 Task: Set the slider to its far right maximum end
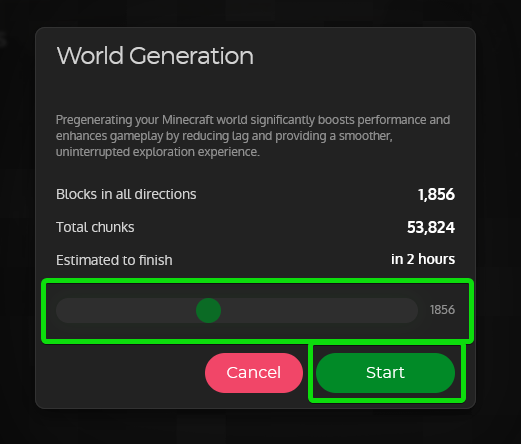413,310
